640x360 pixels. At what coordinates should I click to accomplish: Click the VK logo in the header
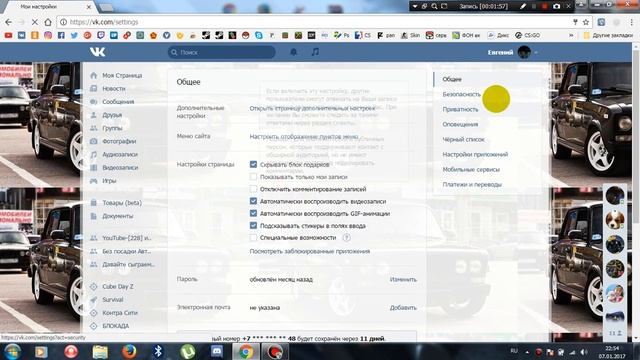click(98, 52)
